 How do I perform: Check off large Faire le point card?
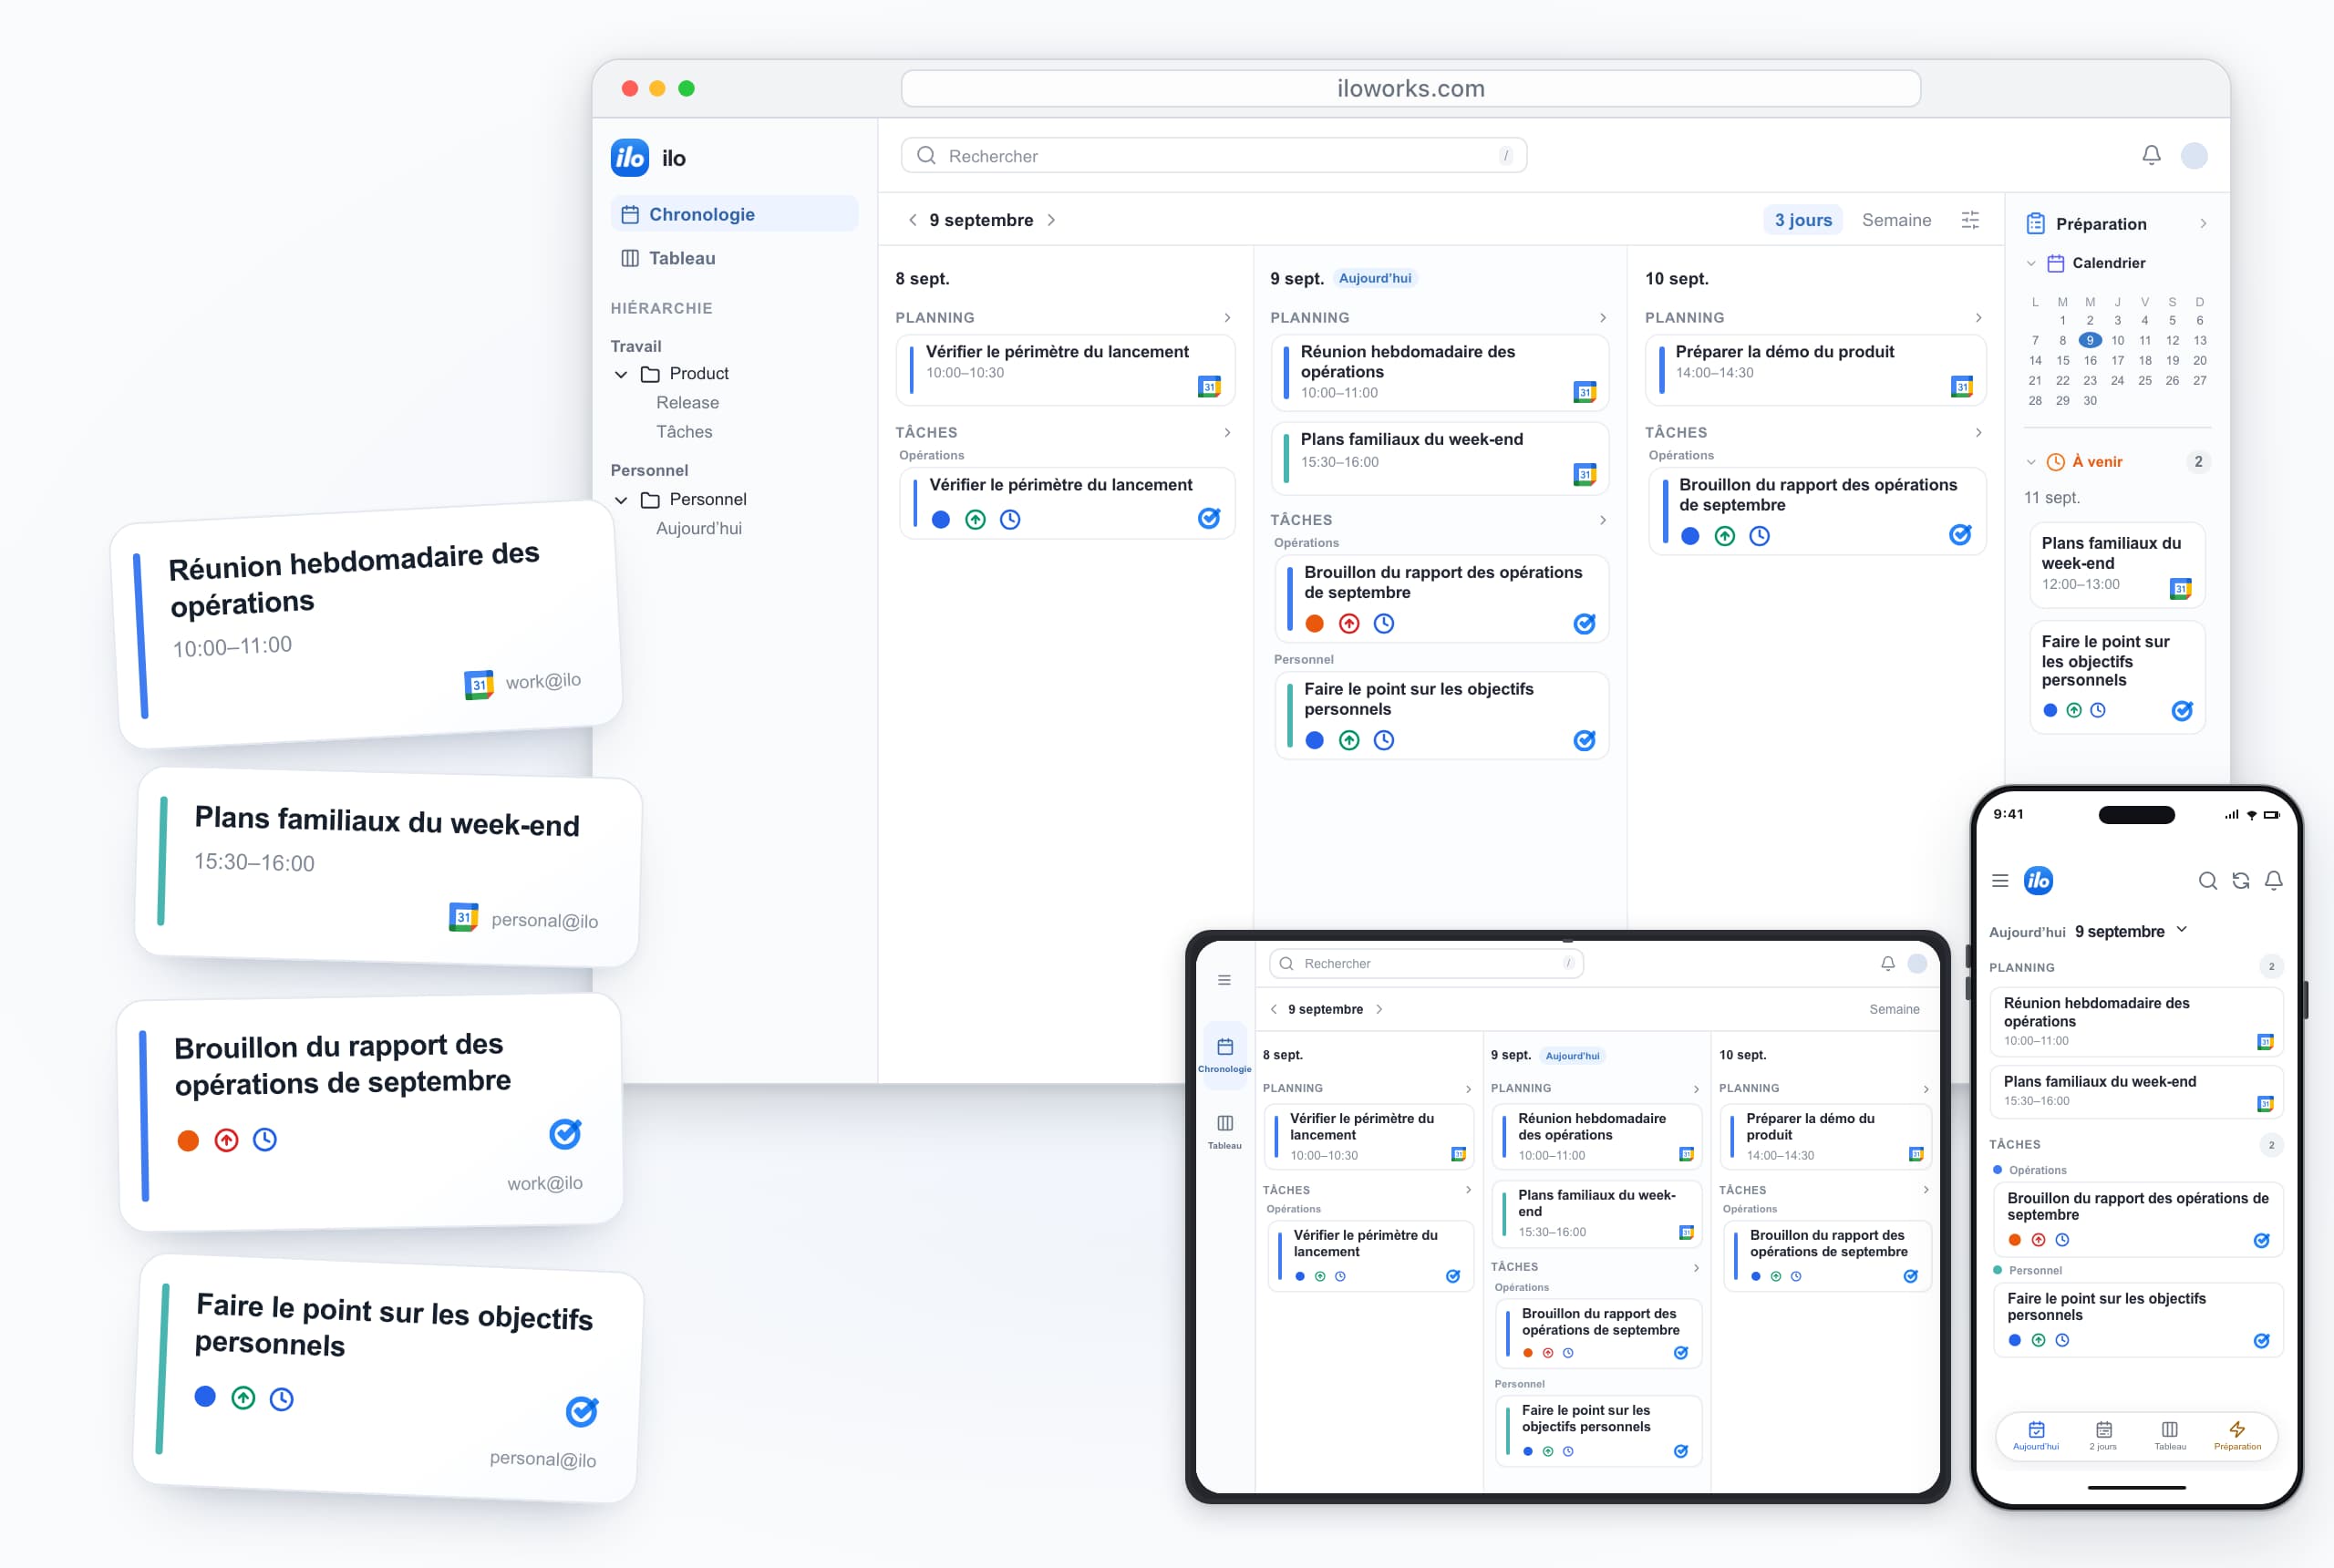[x=582, y=1411]
